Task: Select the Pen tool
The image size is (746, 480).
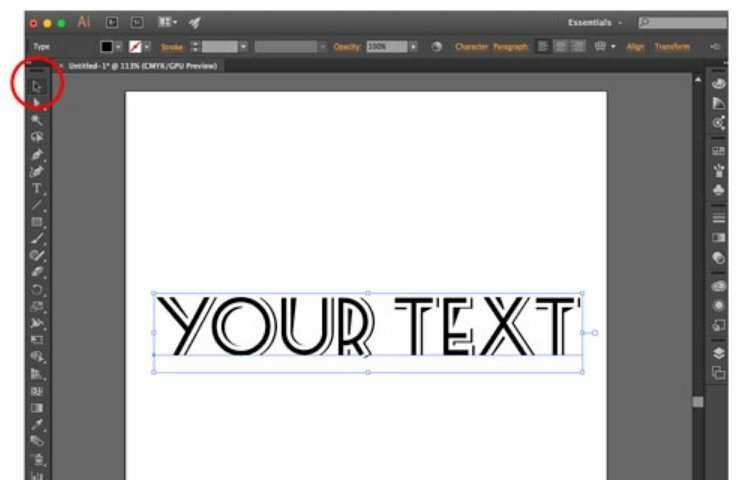Action: 37,154
